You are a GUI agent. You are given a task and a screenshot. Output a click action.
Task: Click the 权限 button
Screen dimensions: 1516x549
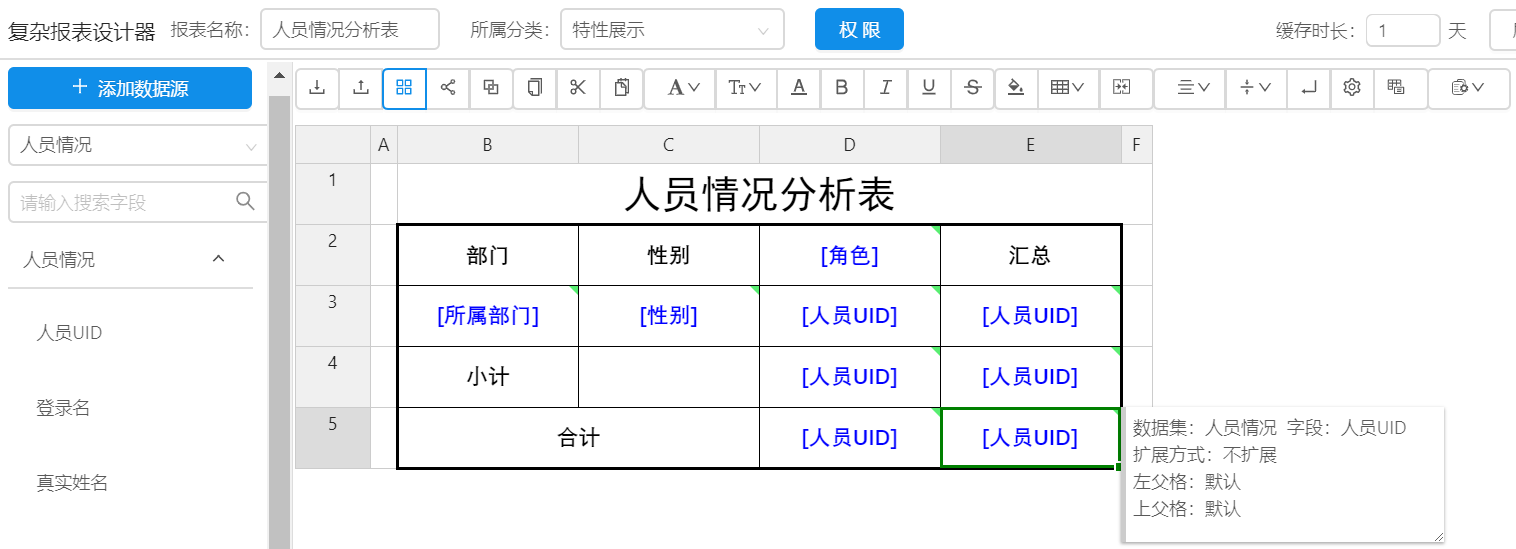[x=859, y=30]
